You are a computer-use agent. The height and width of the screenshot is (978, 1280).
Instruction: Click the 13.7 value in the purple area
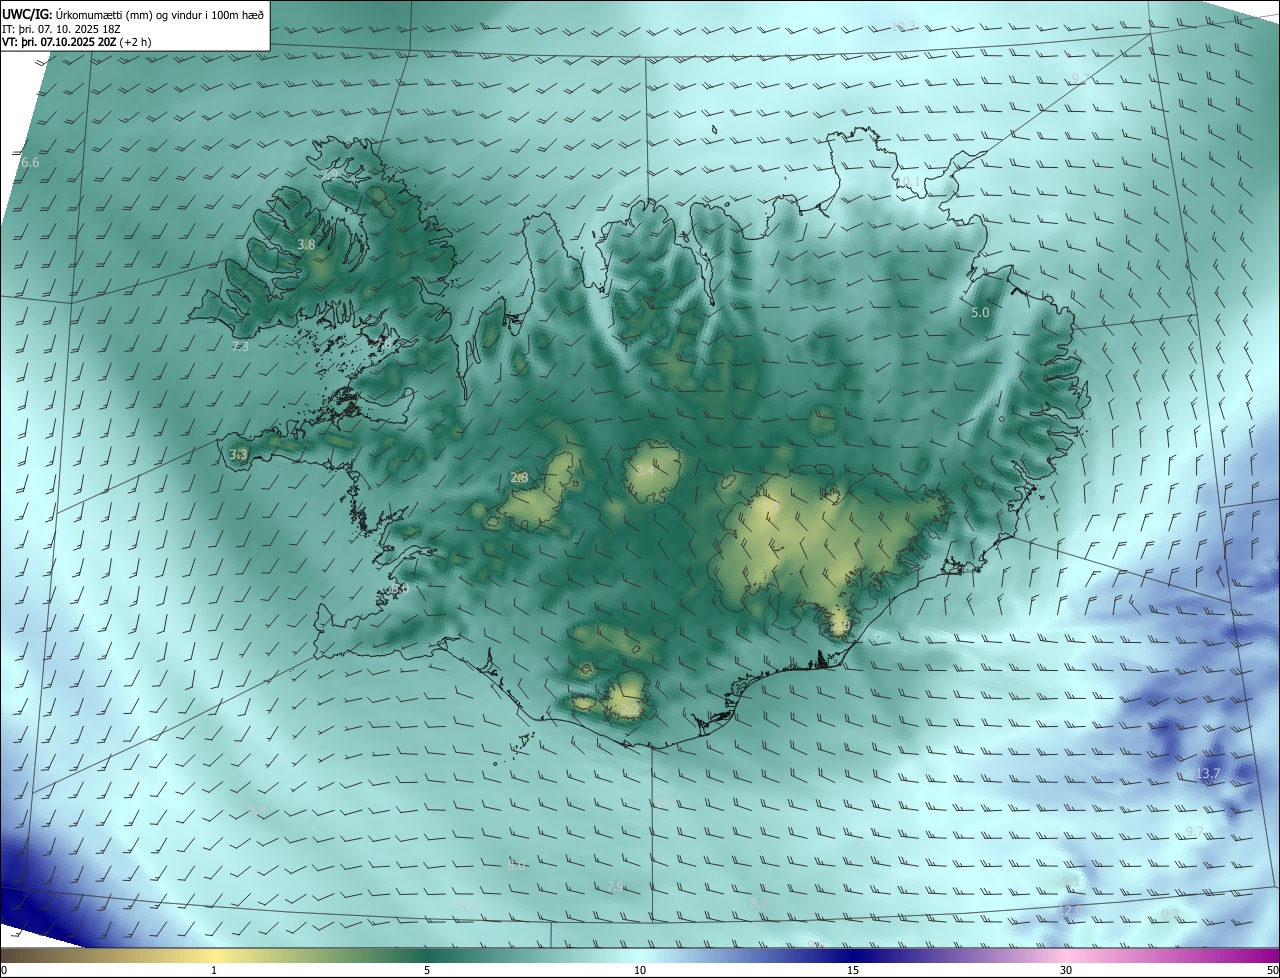tap(1208, 774)
